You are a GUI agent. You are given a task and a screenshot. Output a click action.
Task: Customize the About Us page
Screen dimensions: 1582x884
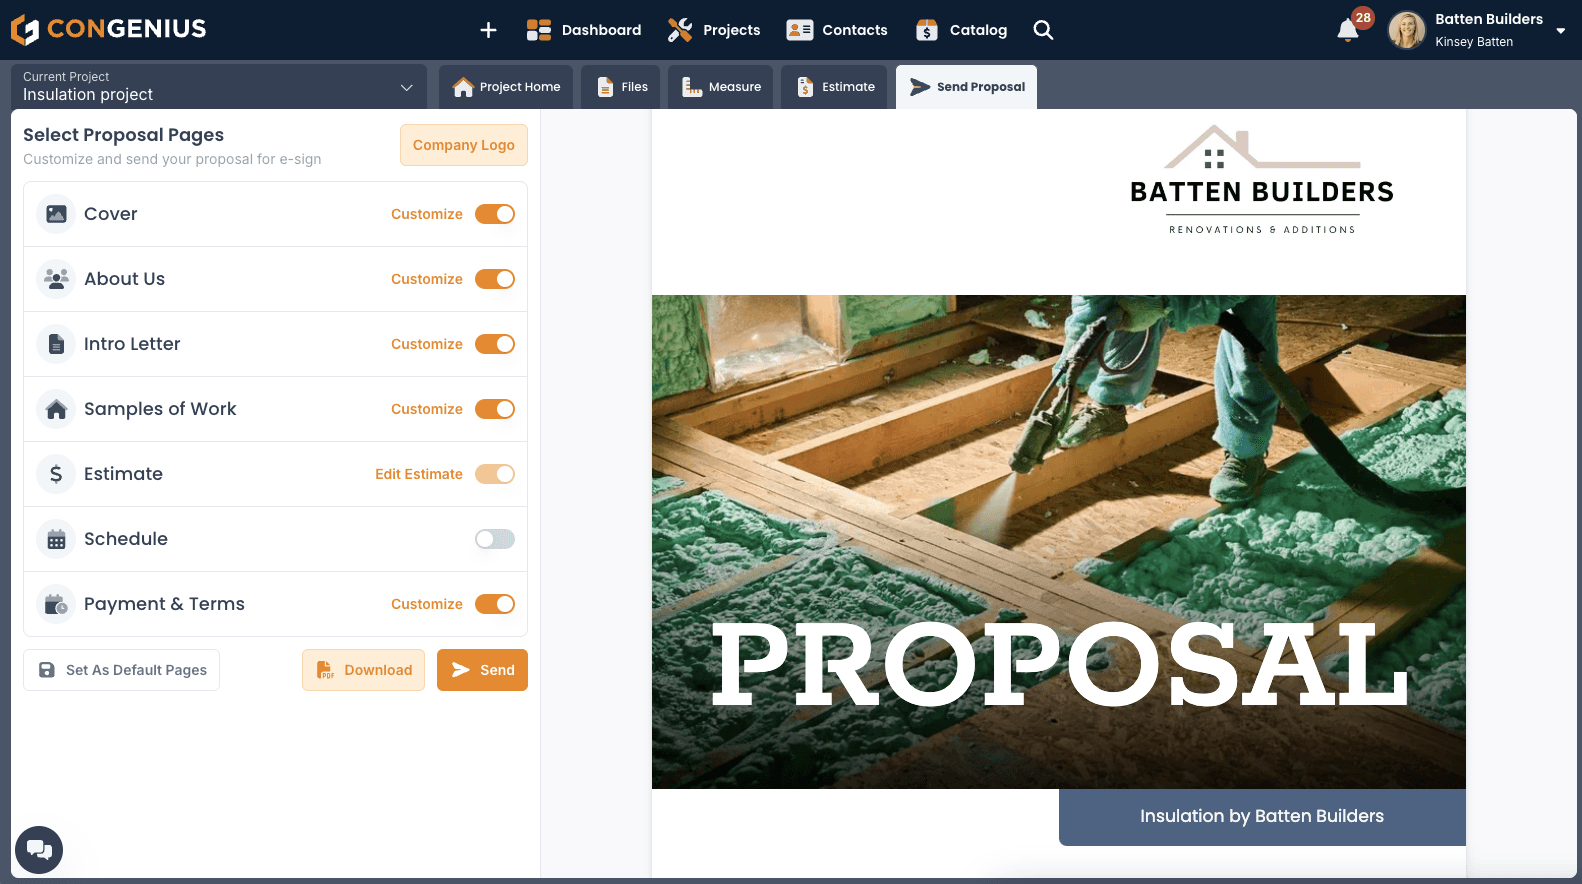point(427,279)
